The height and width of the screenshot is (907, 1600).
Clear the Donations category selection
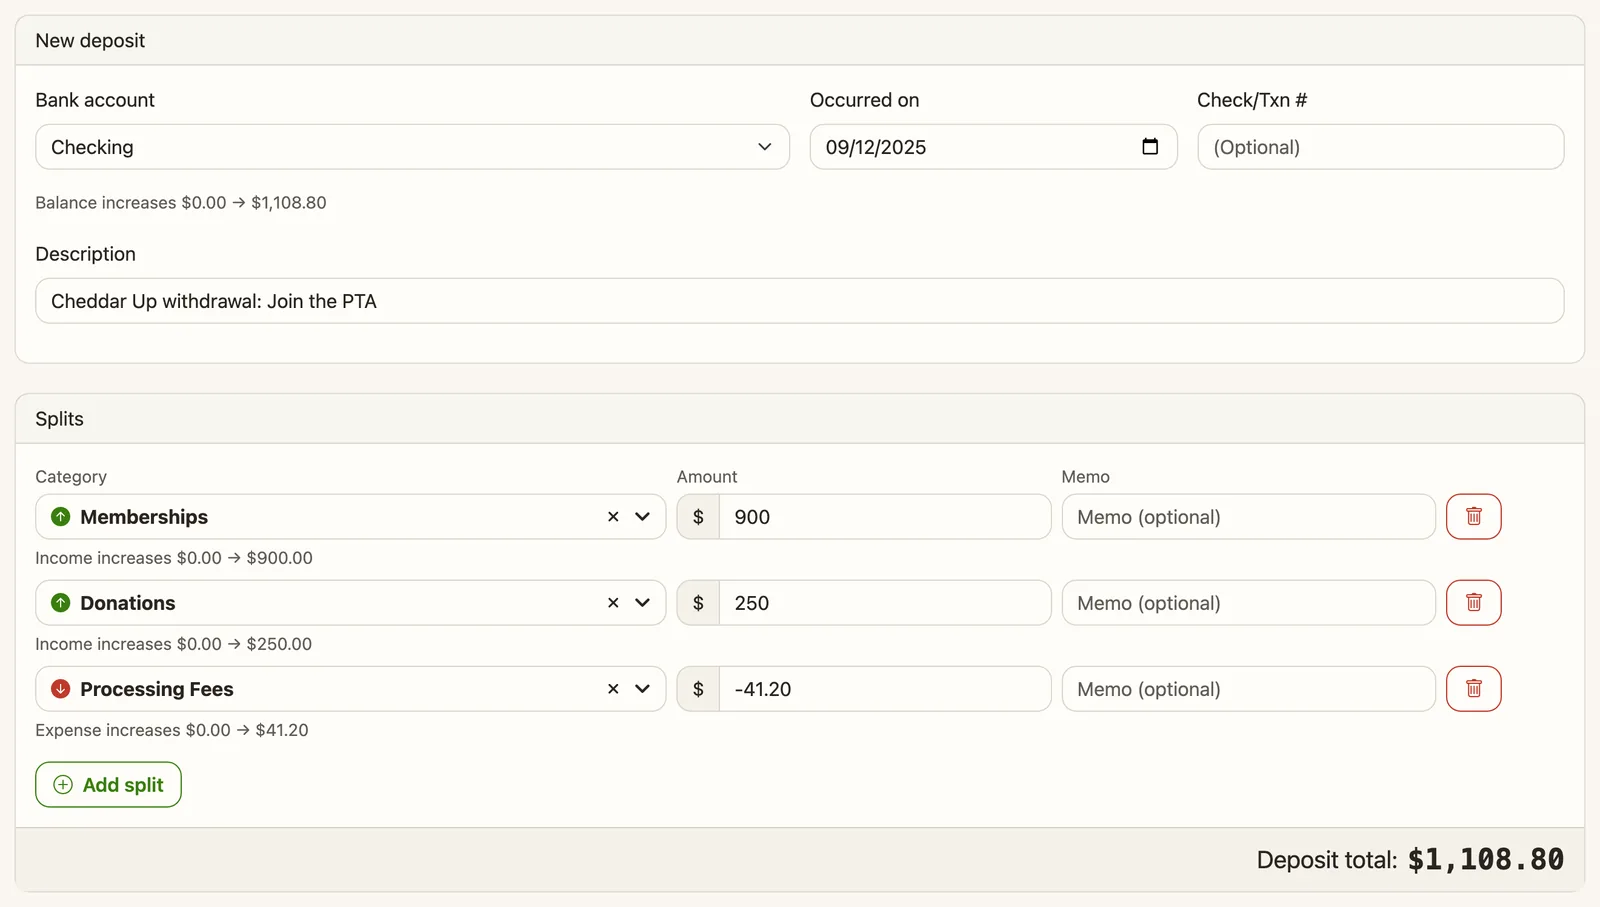coord(613,603)
